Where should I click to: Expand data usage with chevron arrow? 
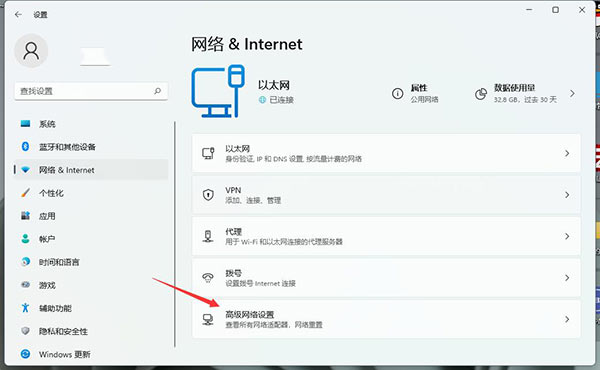(572, 93)
